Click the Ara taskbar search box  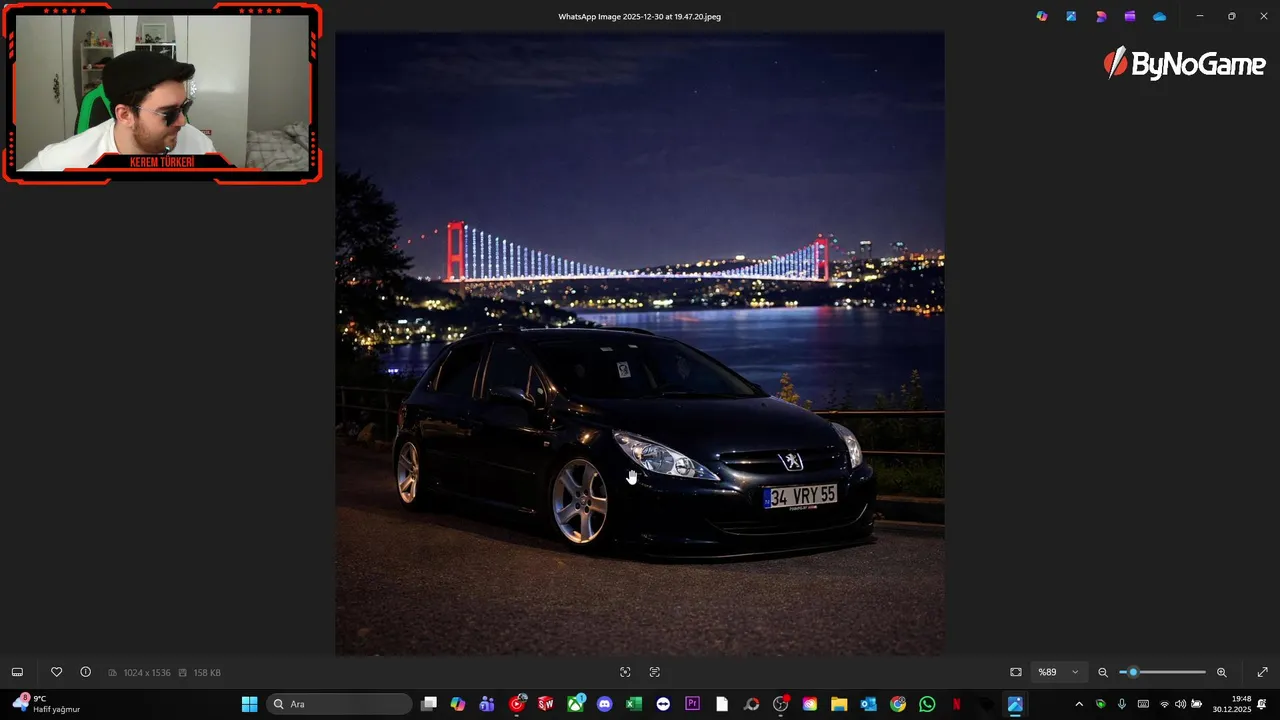click(x=339, y=704)
